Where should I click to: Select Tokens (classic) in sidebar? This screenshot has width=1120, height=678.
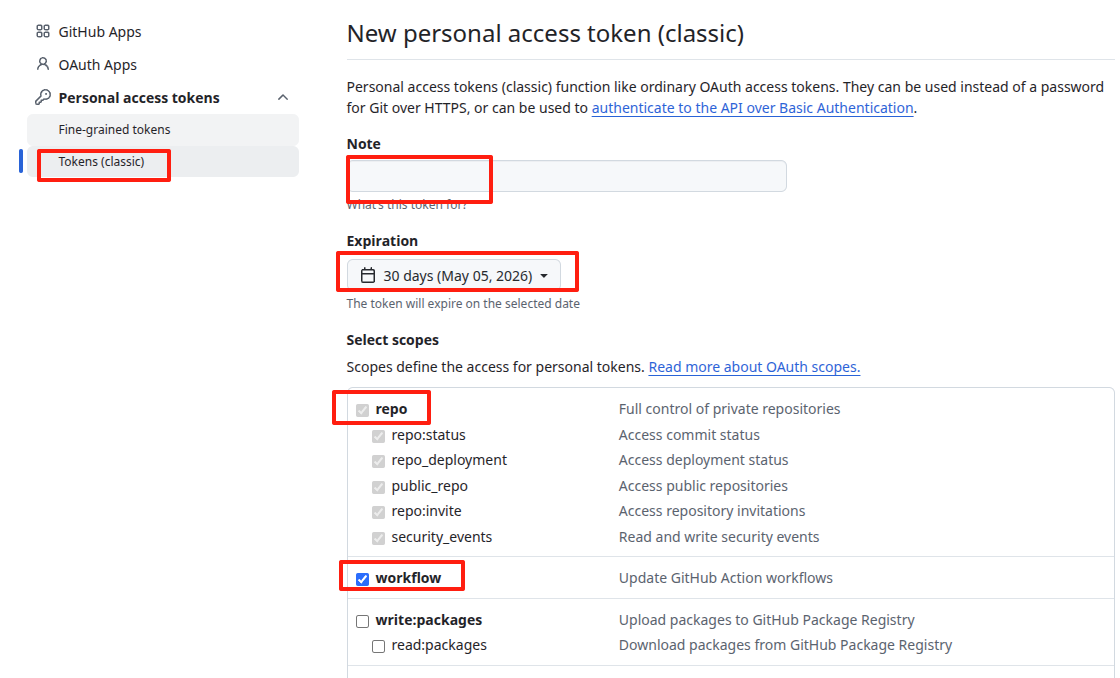pos(101,162)
